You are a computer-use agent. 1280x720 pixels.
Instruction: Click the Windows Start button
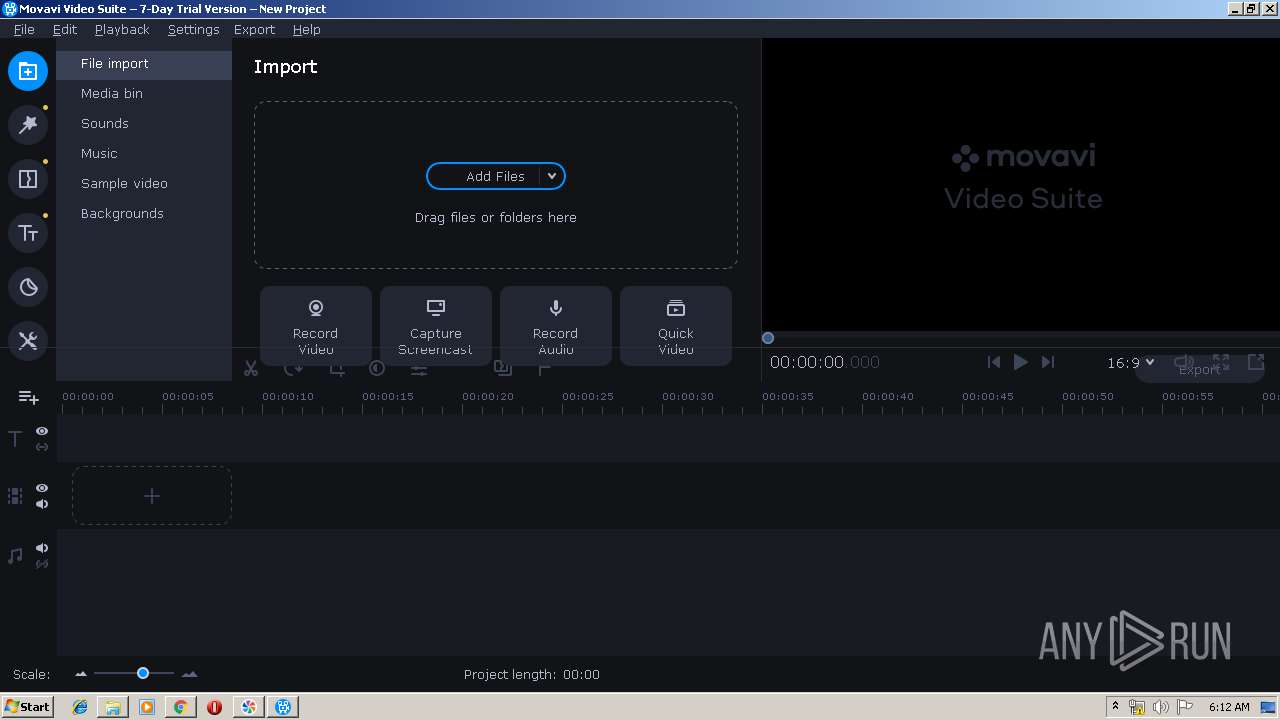pyautogui.click(x=27, y=707)
